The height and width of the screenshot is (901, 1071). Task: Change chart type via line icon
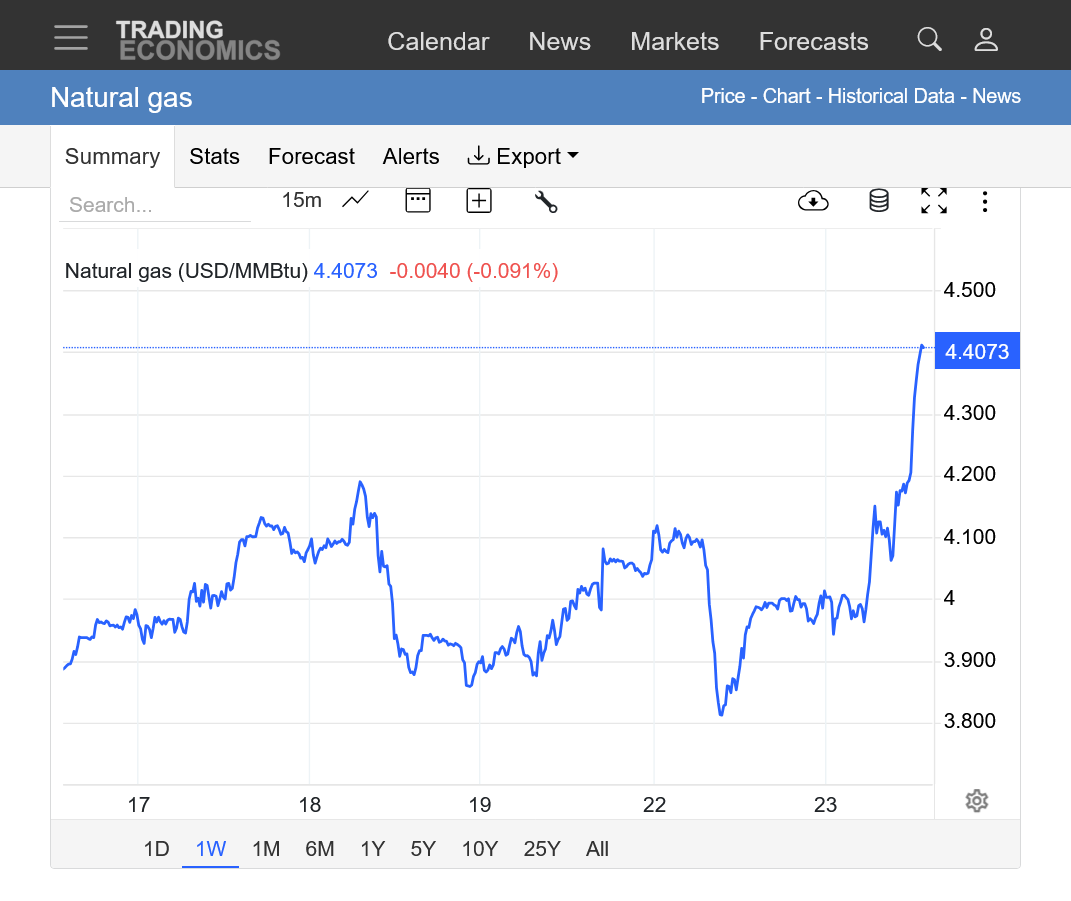[355, 200]
